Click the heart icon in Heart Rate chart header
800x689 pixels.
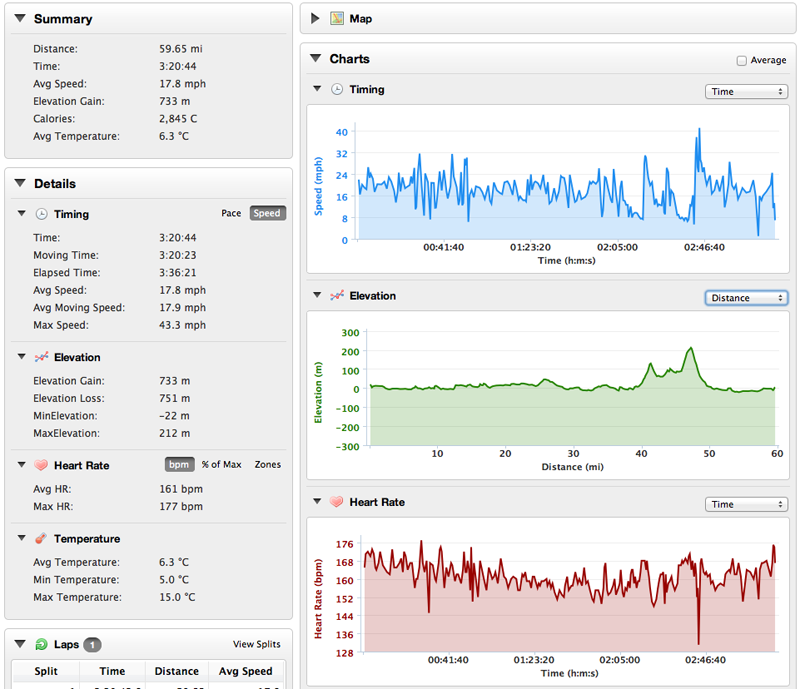pyautogui.click(x=337, y=502)
